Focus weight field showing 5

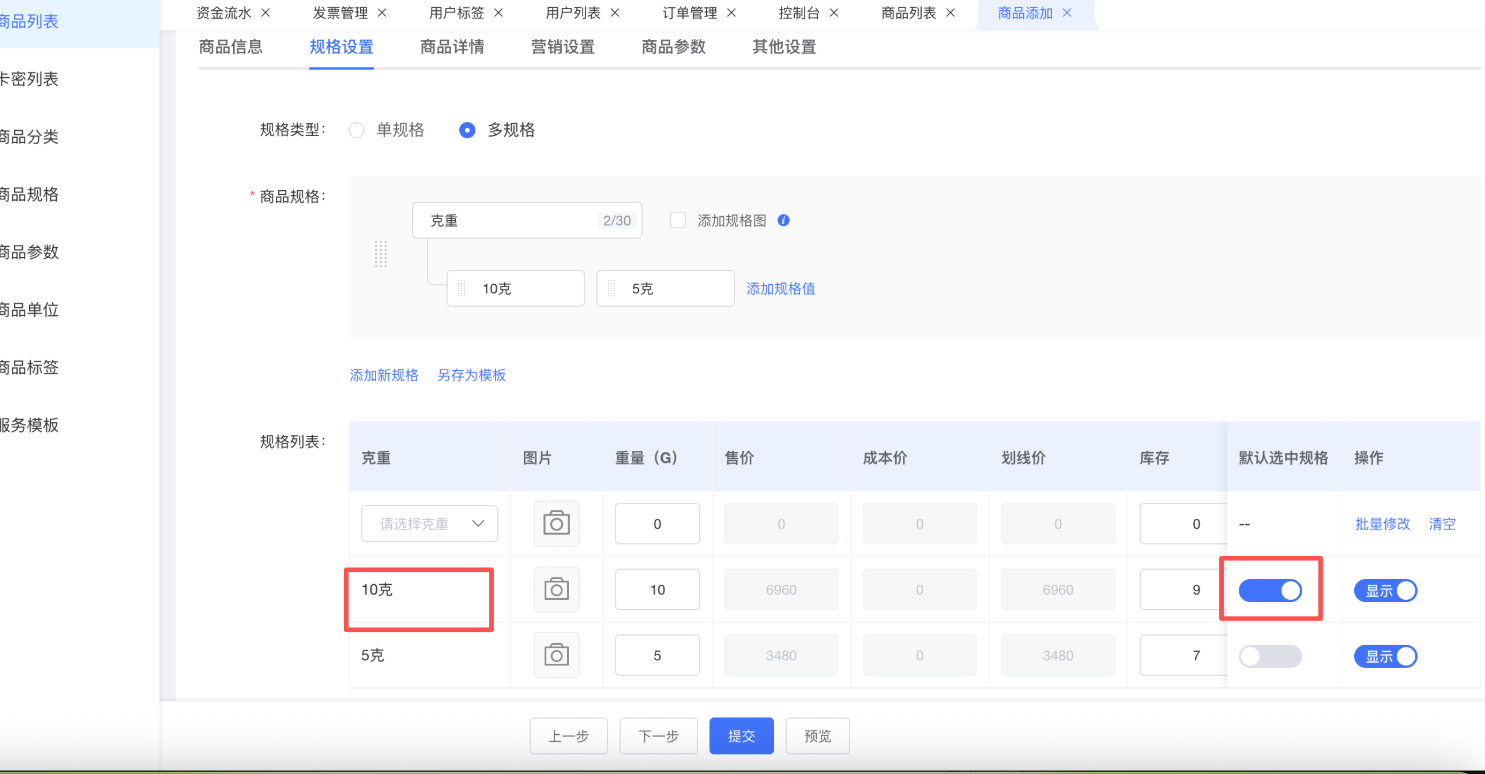coord(657,656)
